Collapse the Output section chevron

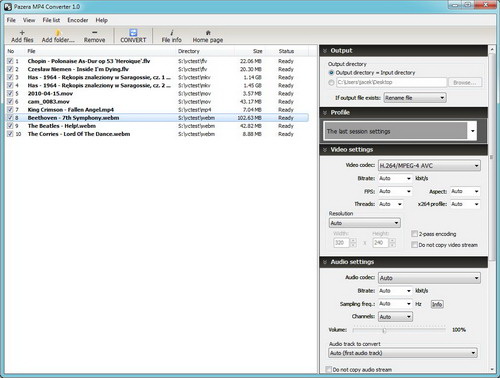325,51
